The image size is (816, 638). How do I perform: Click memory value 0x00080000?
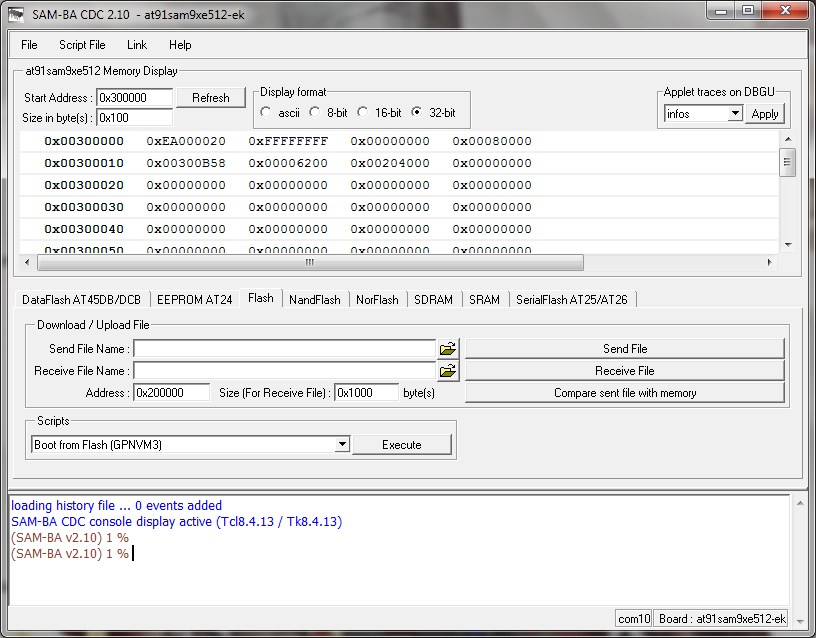point(492,141)
